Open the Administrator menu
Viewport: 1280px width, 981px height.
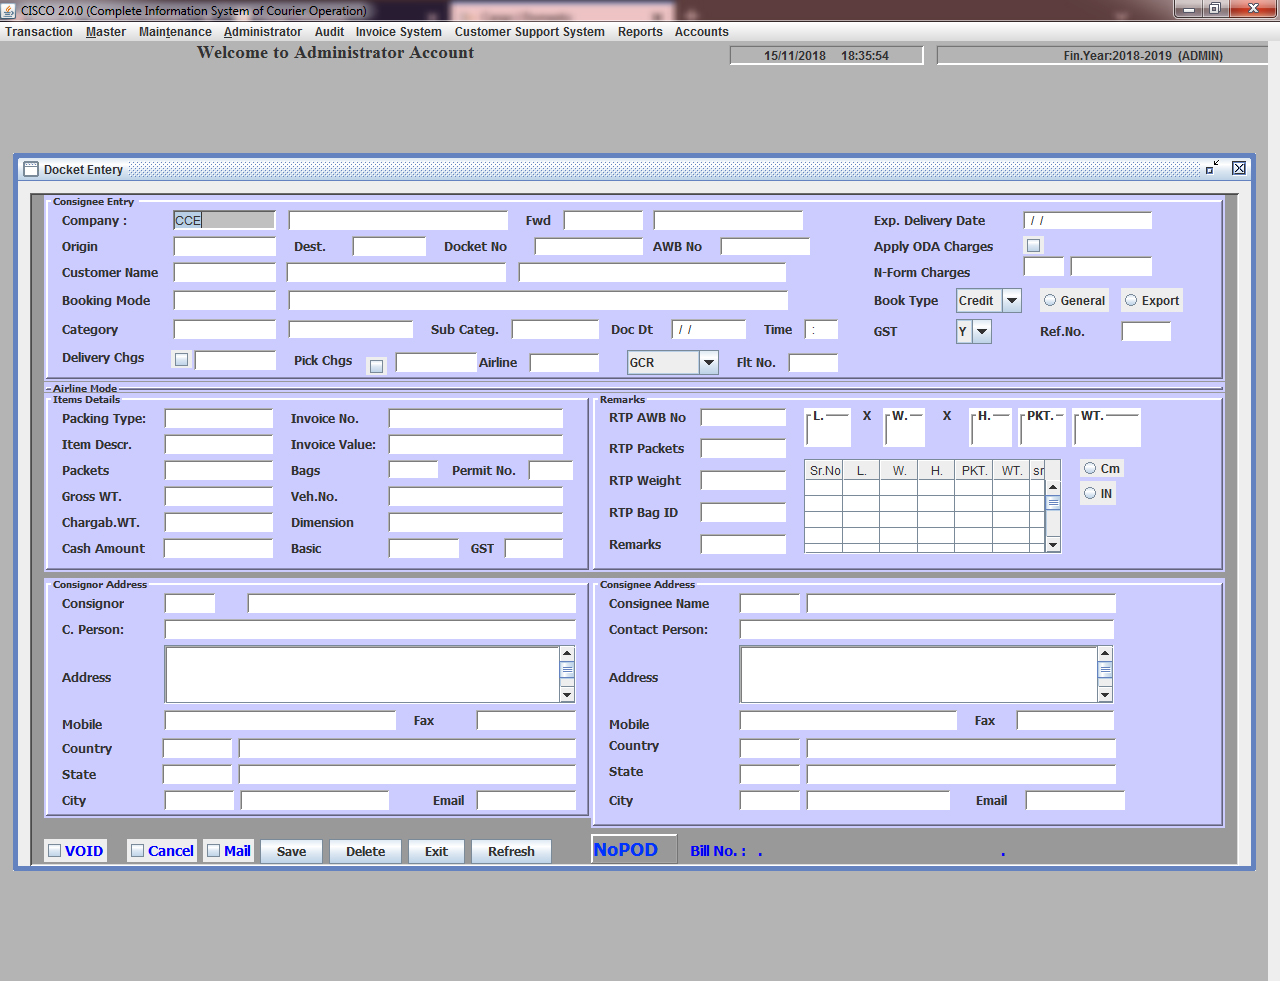pos(263,32)
